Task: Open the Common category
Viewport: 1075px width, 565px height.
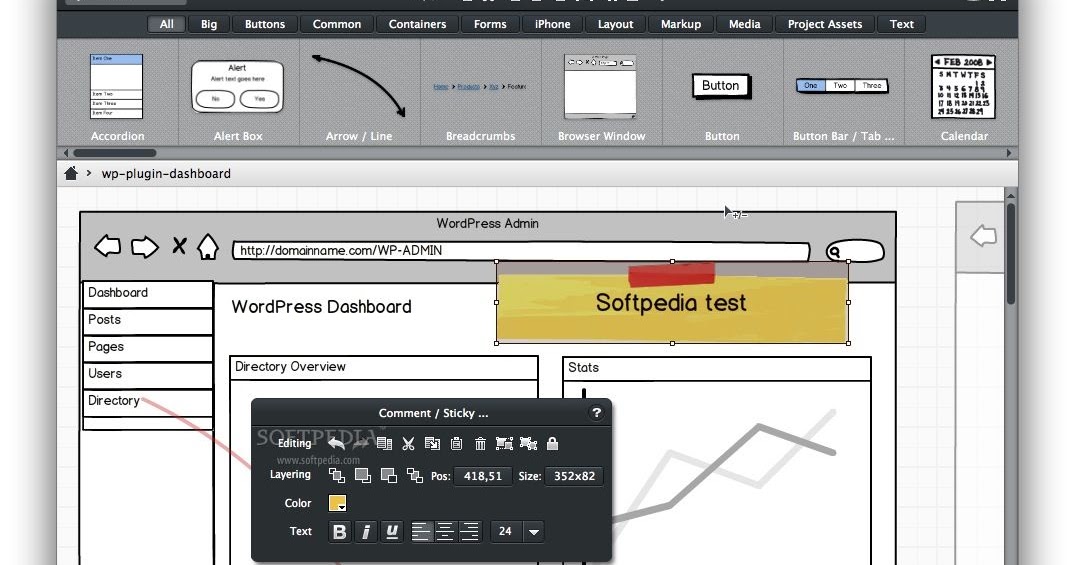Action: pos(337,24)
